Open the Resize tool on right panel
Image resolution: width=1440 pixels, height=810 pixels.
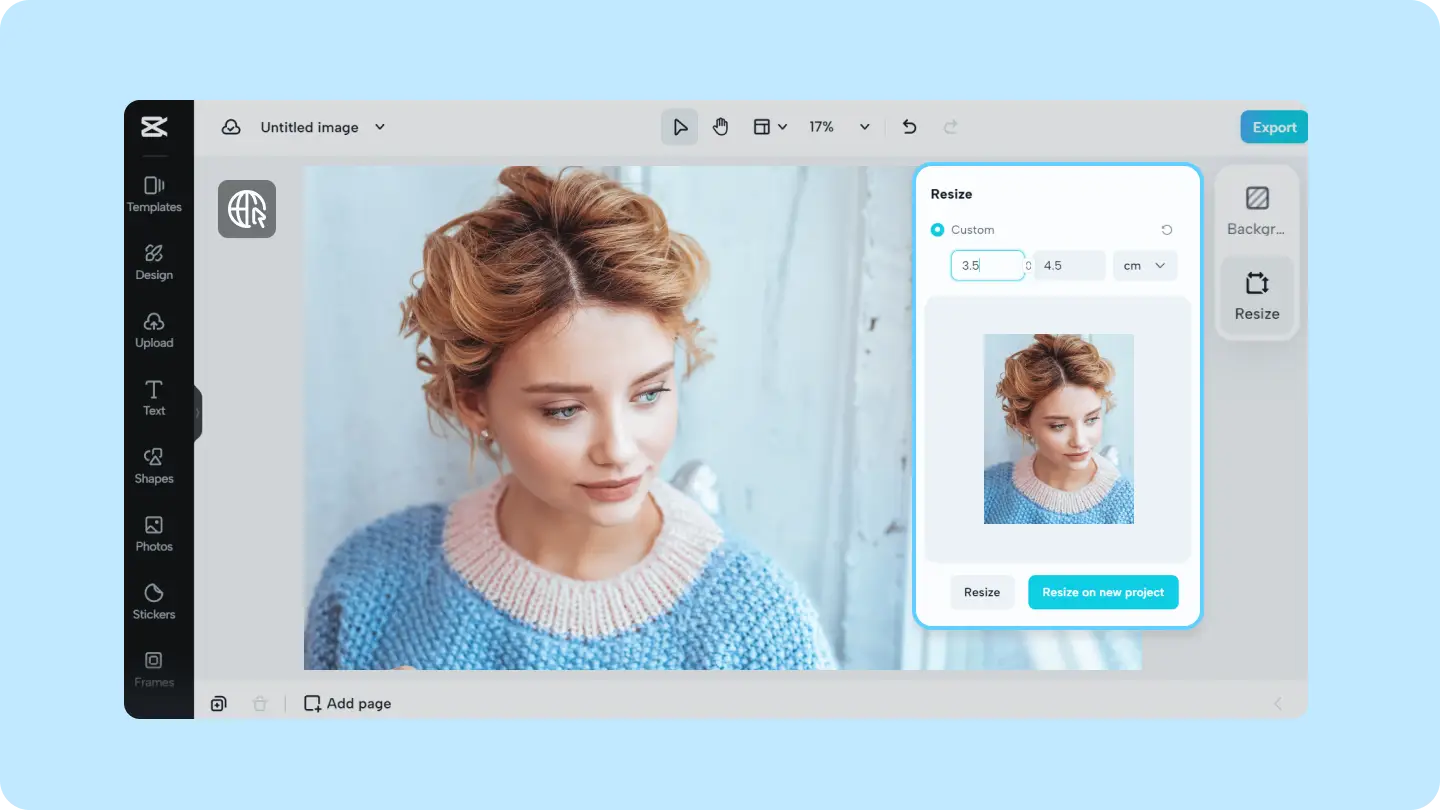click(1257, 295)
